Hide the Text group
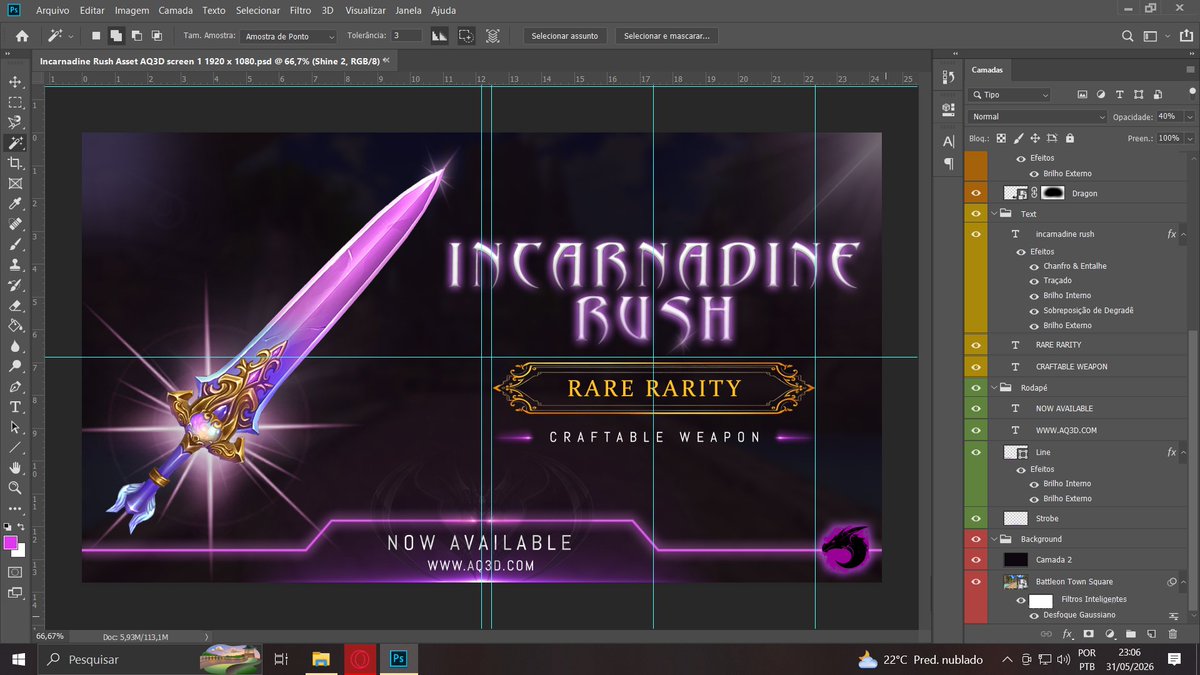1200x675 pixels. coord(976,214)
